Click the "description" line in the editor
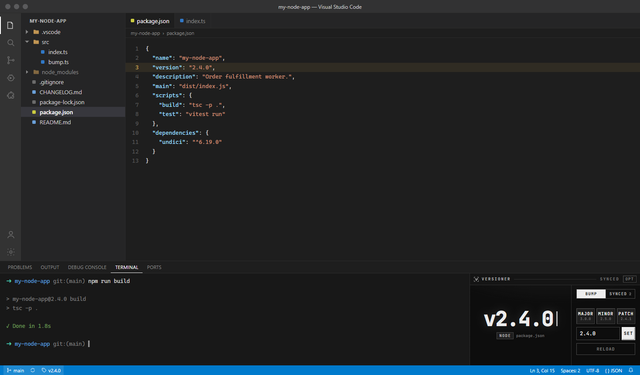The image size is (640, 375). (223, 77)
